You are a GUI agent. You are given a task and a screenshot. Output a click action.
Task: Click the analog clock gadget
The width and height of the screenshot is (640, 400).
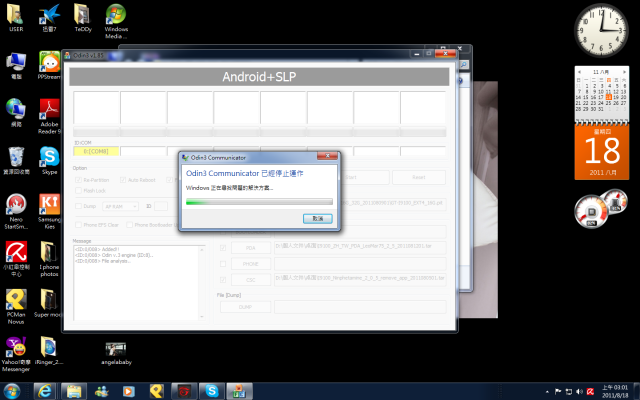(x=601, y=30)
